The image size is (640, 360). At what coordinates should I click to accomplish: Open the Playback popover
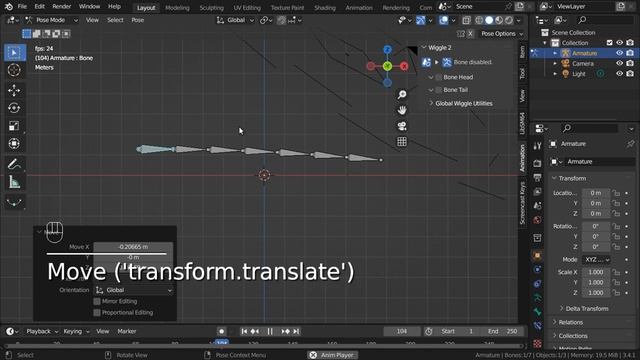(x=42, y=331)
